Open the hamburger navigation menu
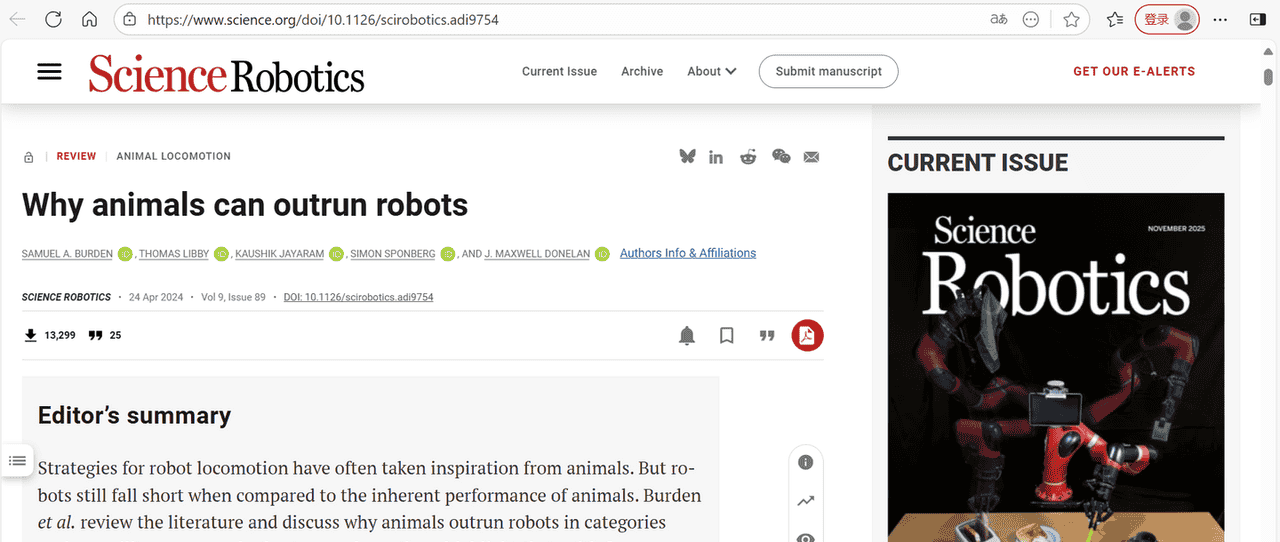The height and width of the screenshot is (542, 1280). tap(49, 72)
